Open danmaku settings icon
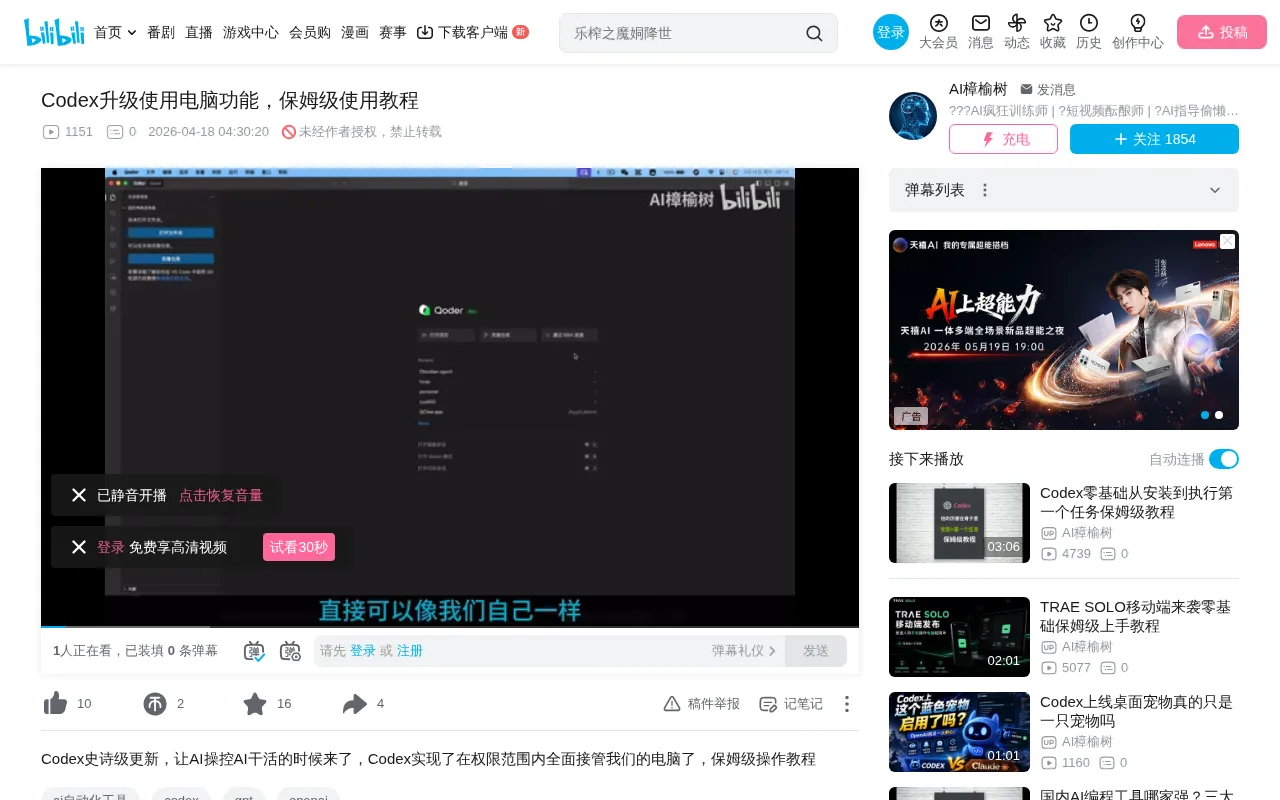 290,651
